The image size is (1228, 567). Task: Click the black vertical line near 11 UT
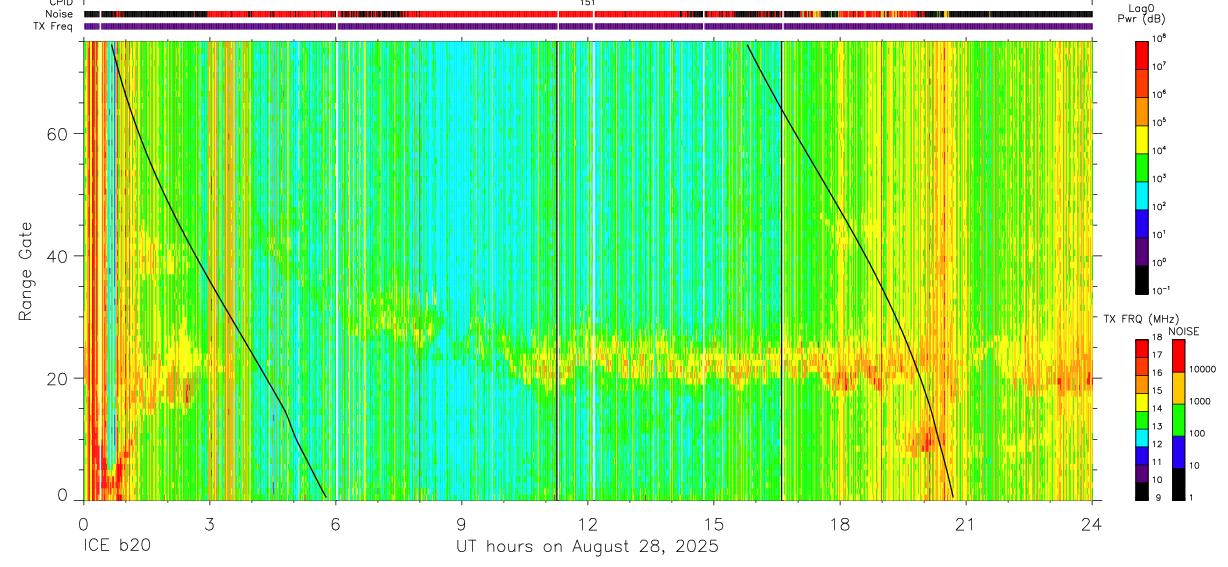pos(557,270)
